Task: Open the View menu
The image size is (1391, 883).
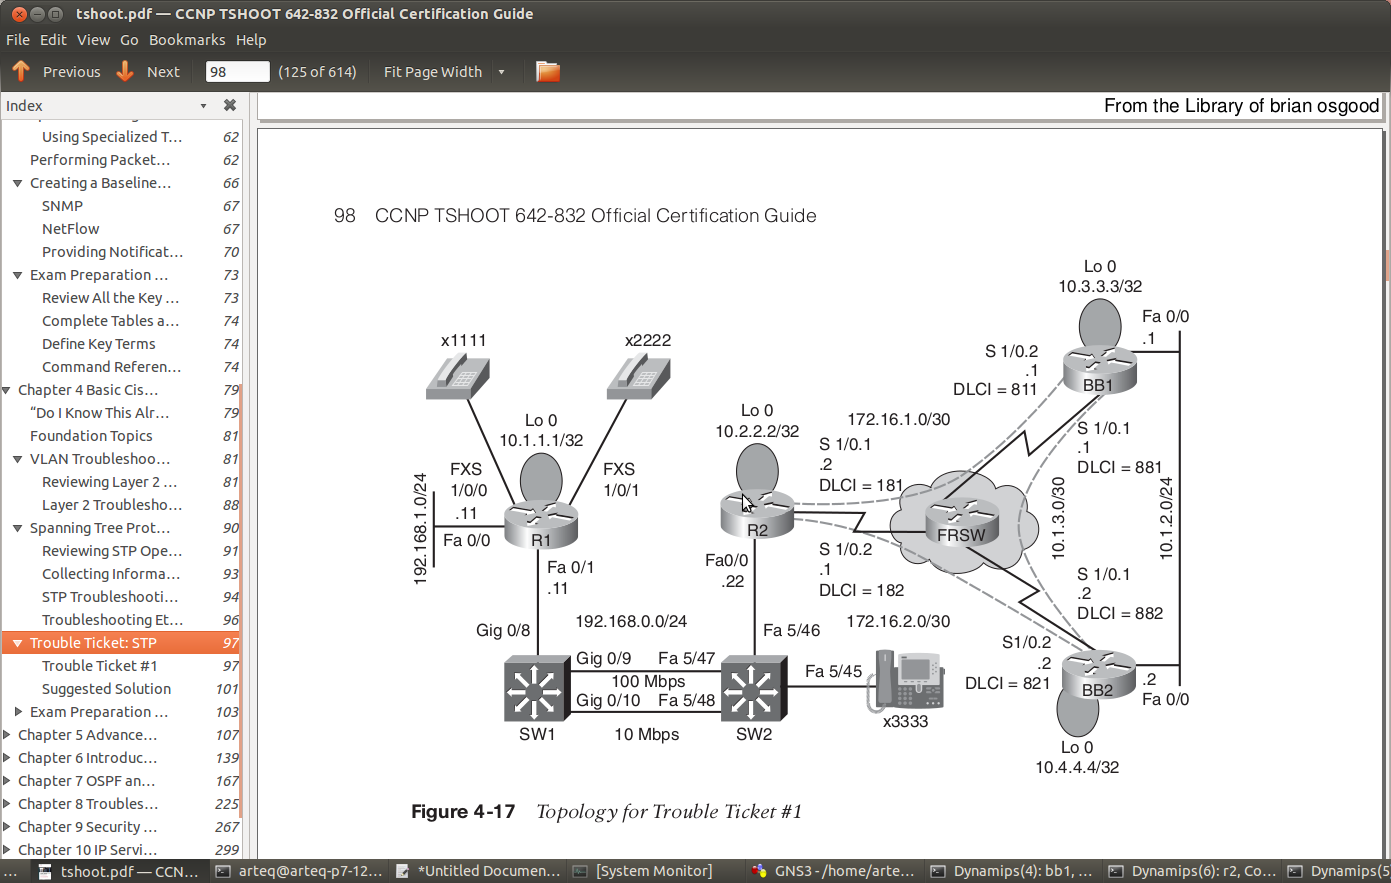Action: coord(93,40)
